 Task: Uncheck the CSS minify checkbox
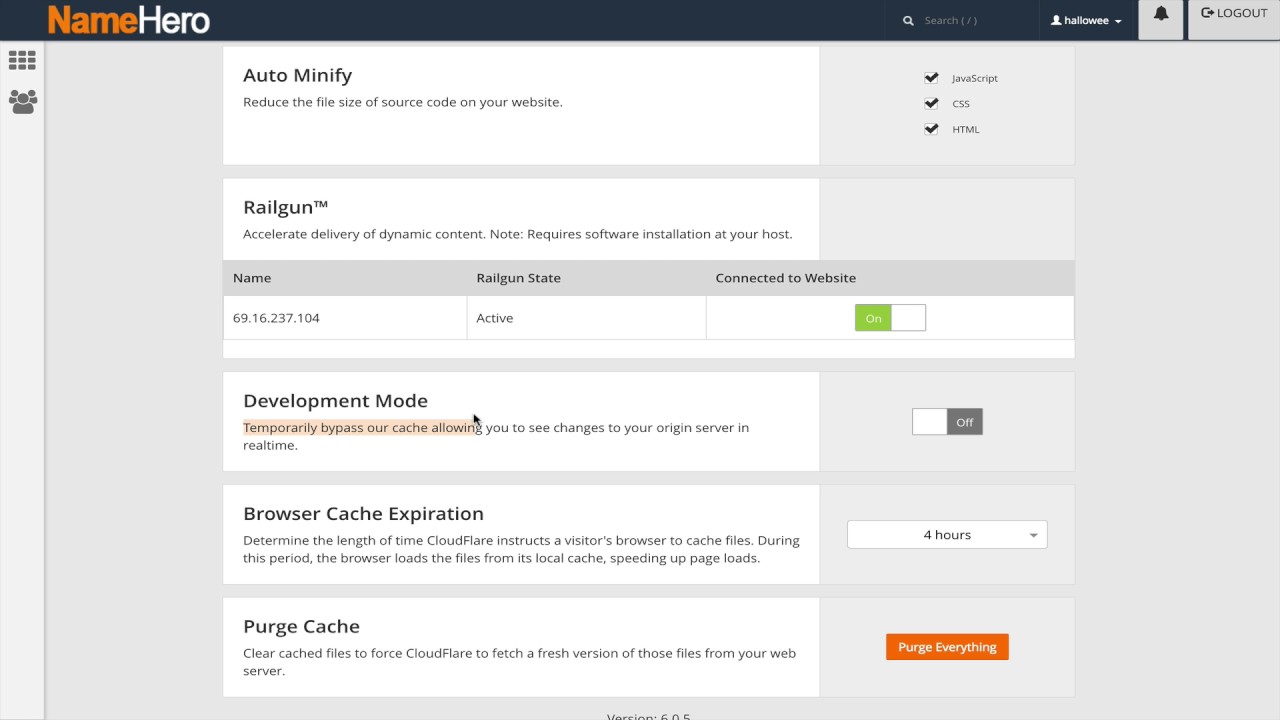[932, 103]
